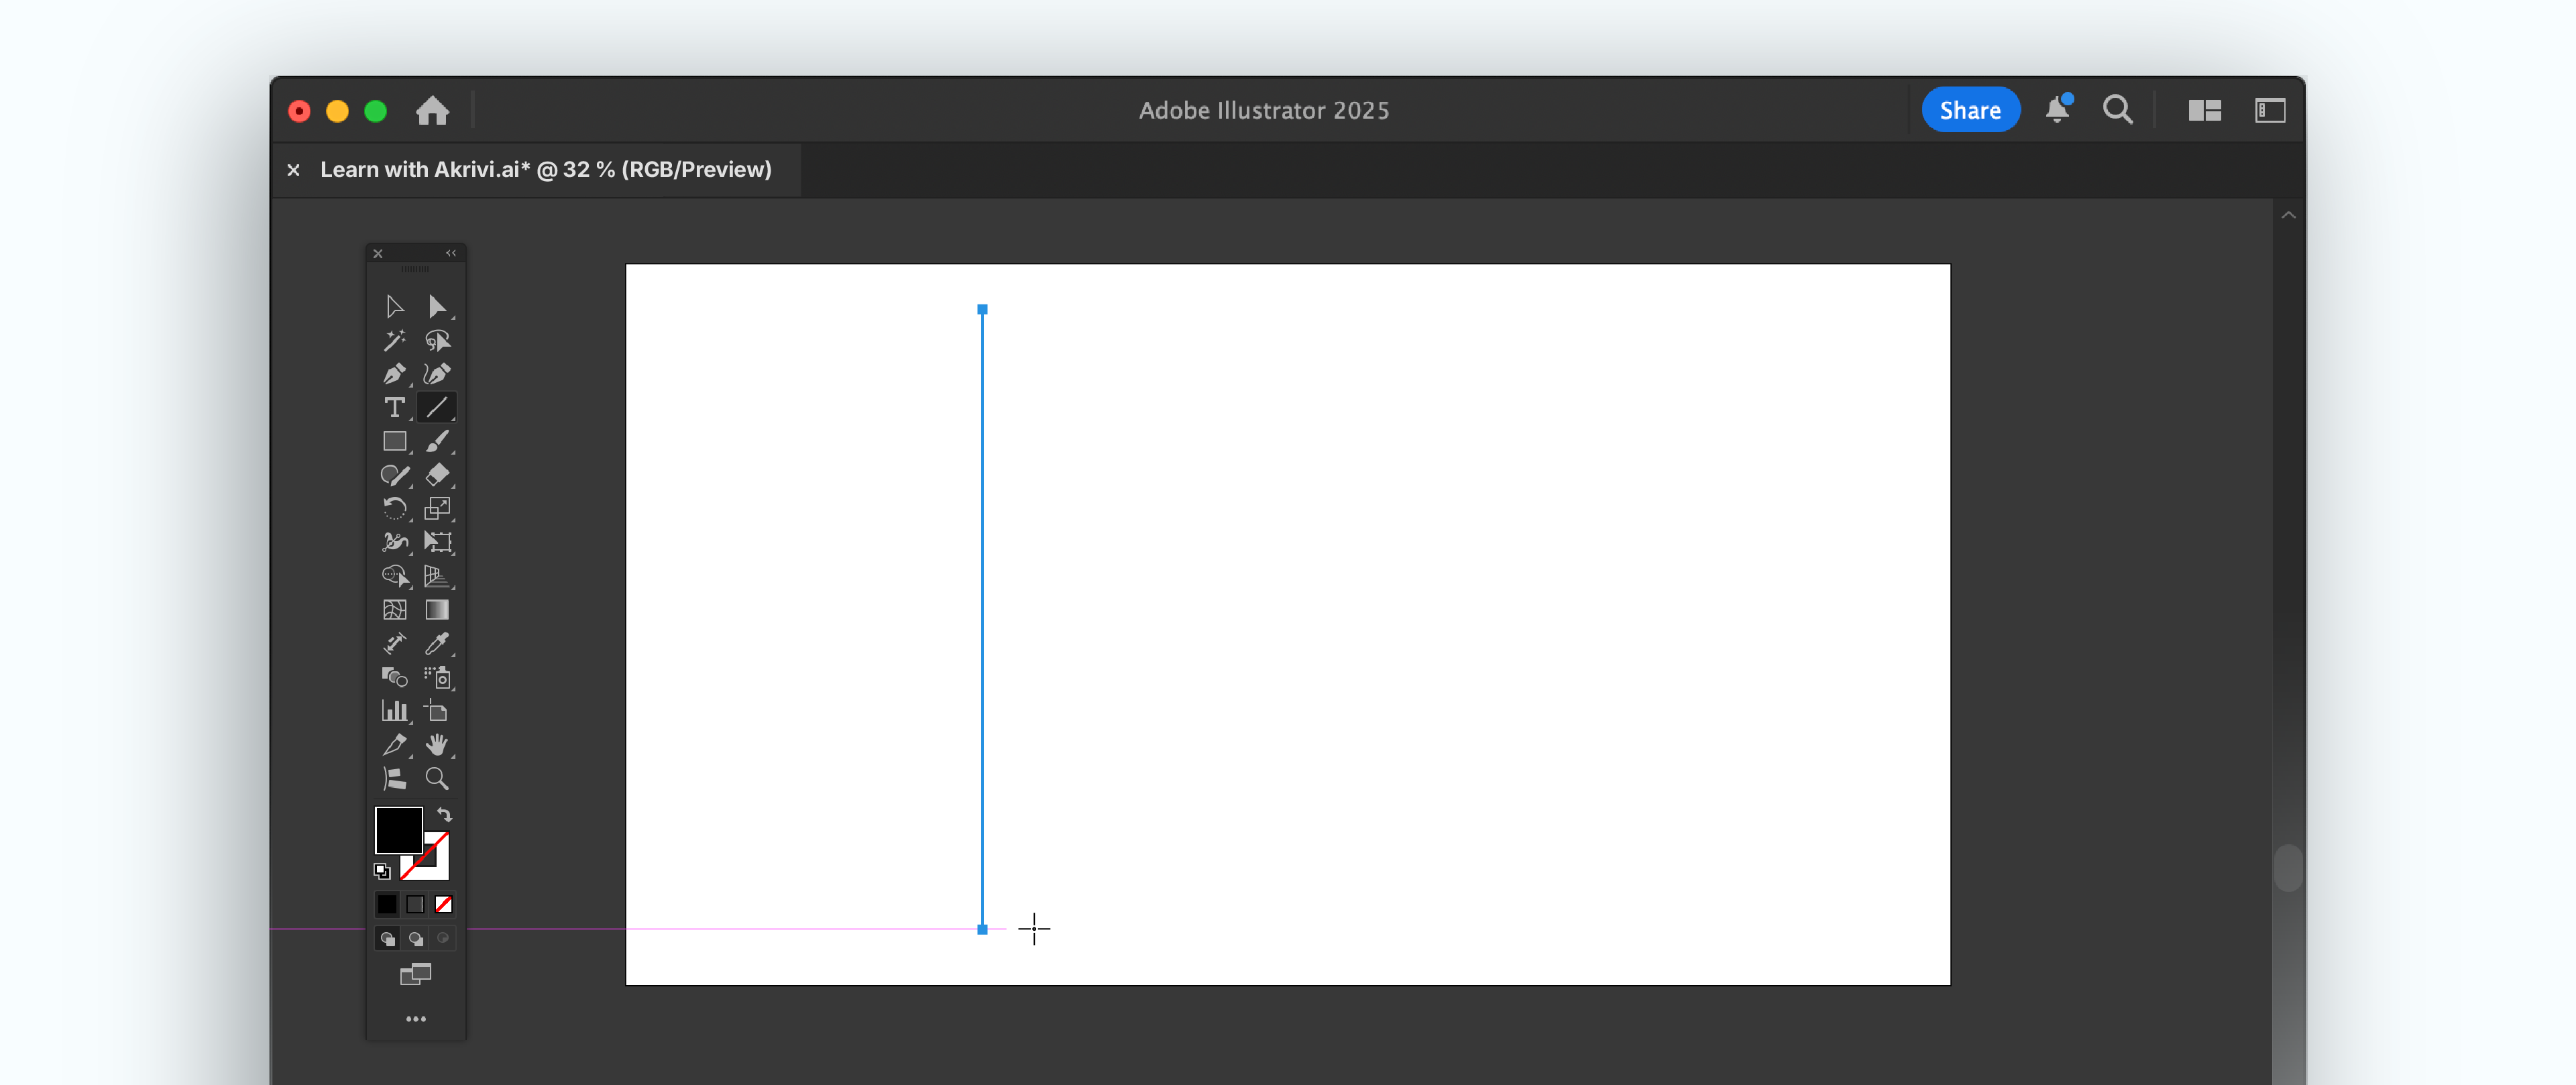Select the Paintbrush tool
The image size is (2576, 1085).
tap(437, 441)
